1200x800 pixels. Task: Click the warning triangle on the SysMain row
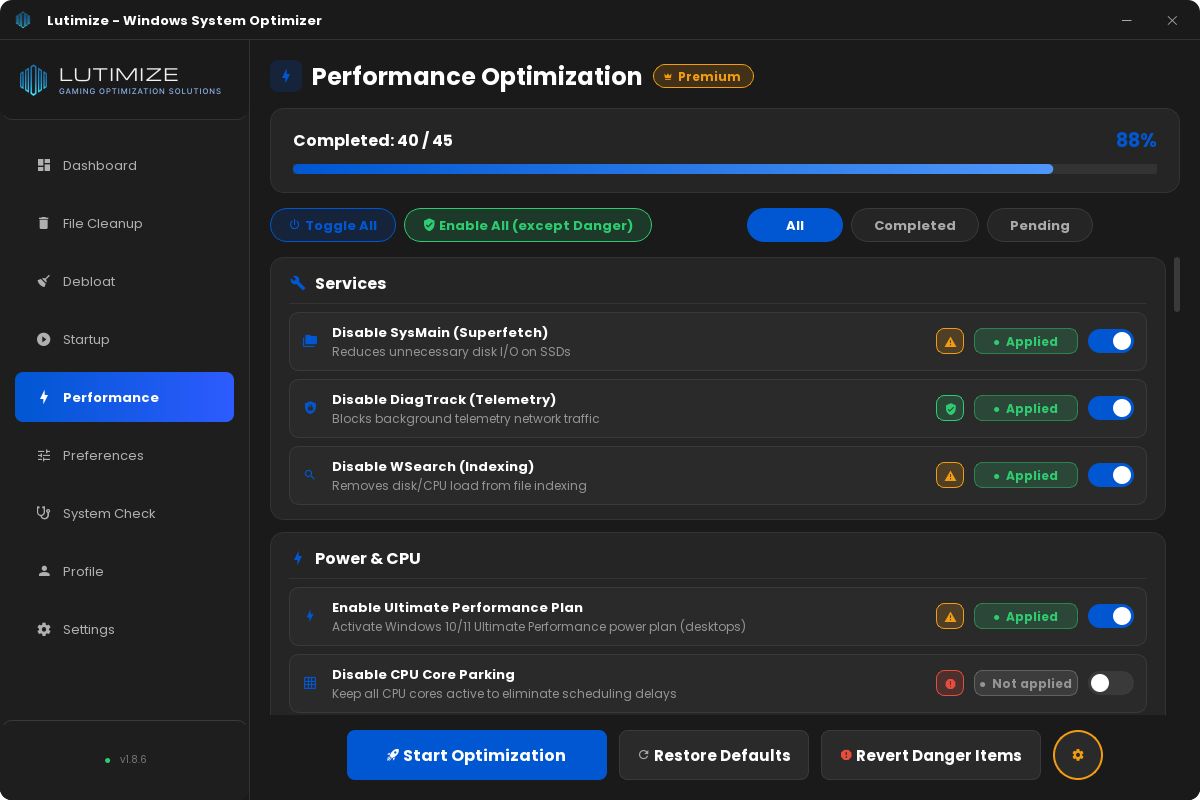coord(950,341)
